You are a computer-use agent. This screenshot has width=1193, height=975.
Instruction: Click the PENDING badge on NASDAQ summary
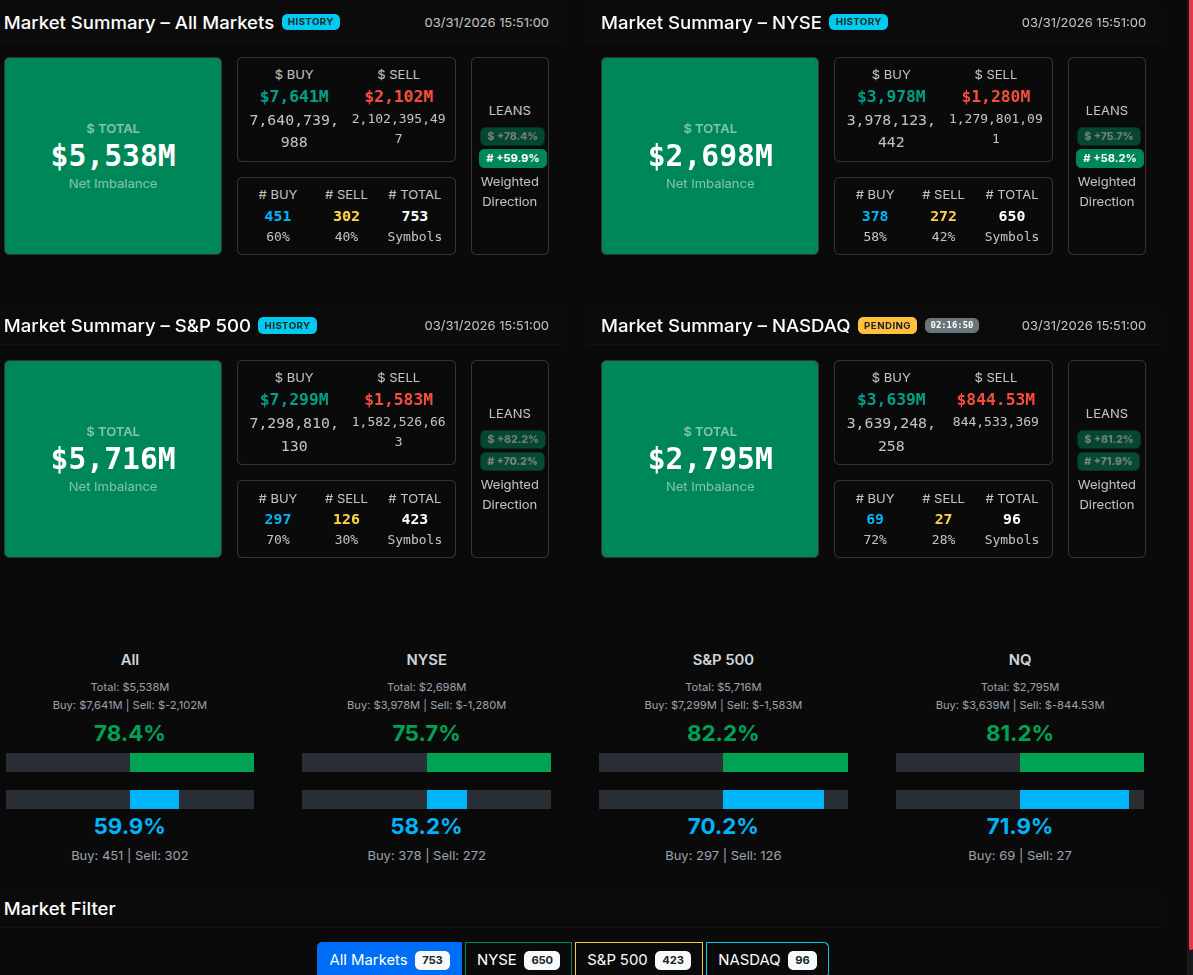coord(887,325)
